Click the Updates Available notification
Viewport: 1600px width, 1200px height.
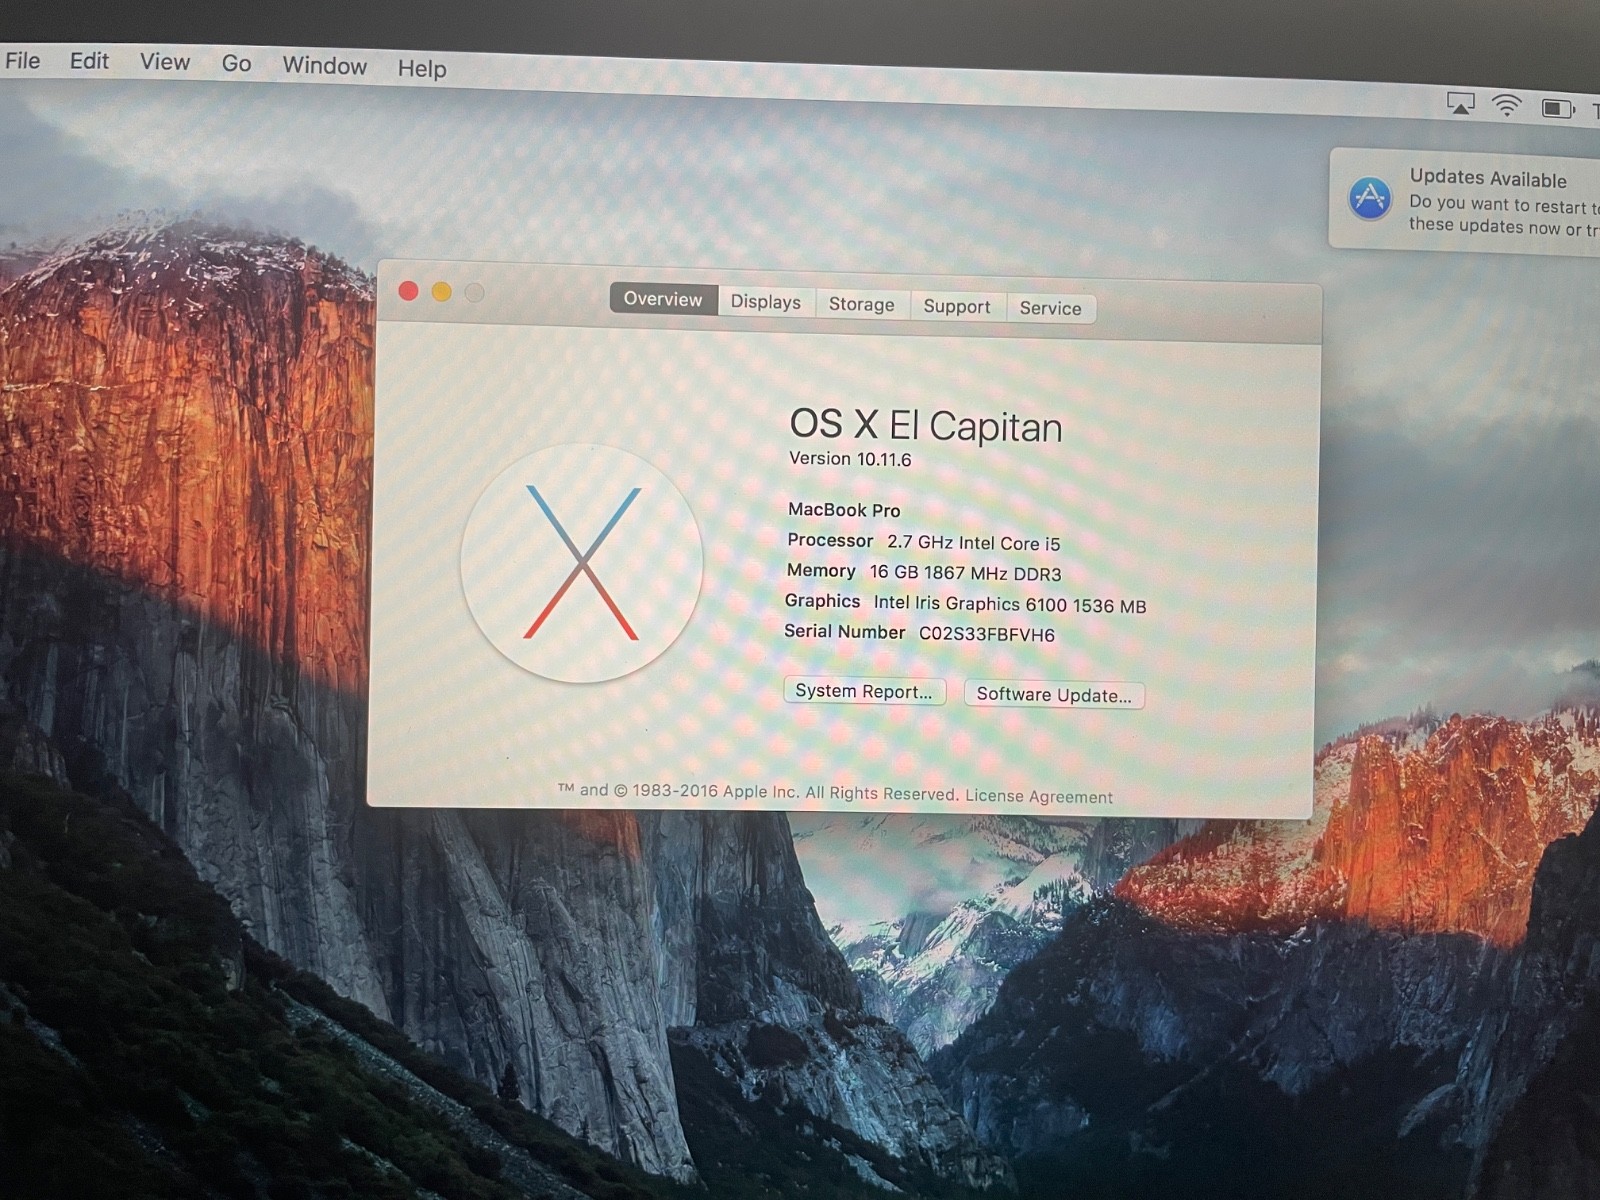[x=1466, y=202]
